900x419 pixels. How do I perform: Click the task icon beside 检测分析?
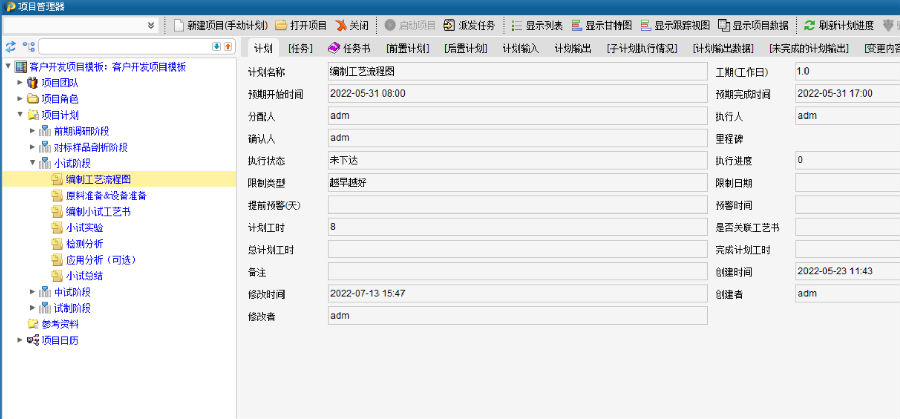56,244
